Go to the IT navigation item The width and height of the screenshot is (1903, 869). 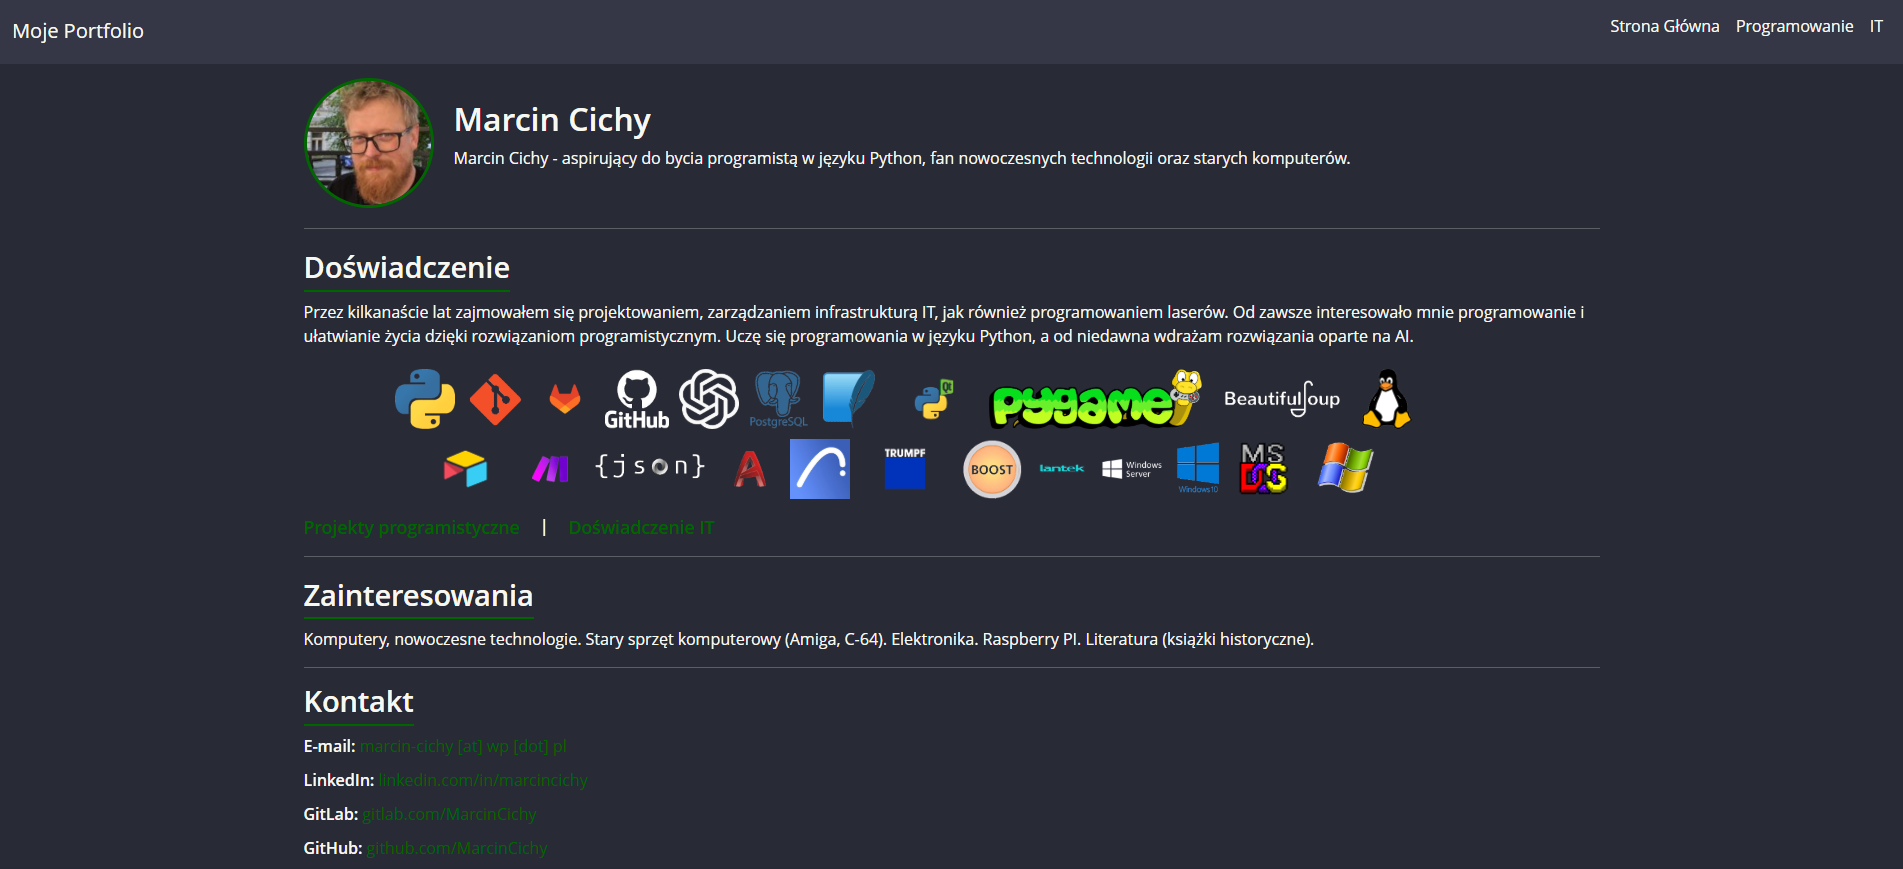coord(1876,27)
